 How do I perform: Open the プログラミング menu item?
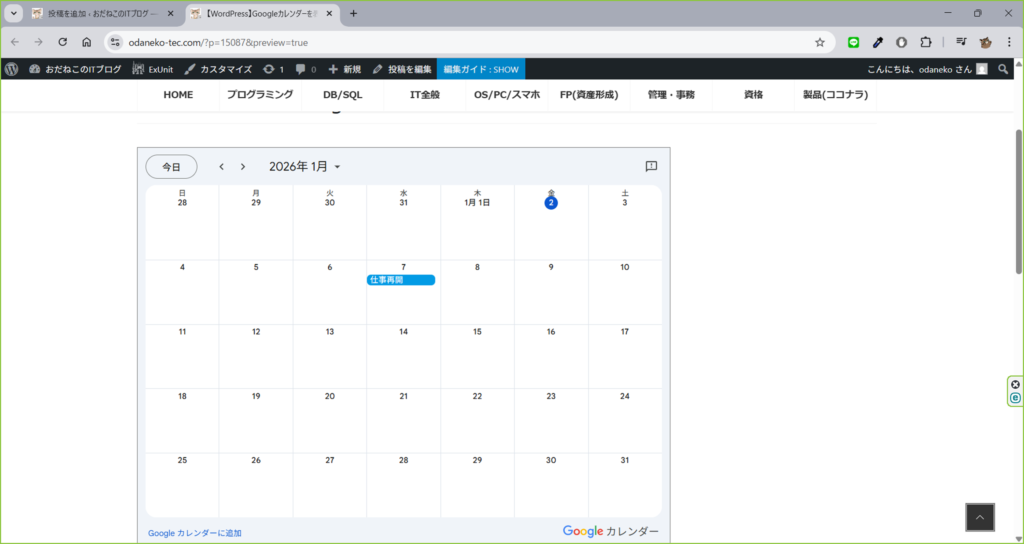click(259, 95)
